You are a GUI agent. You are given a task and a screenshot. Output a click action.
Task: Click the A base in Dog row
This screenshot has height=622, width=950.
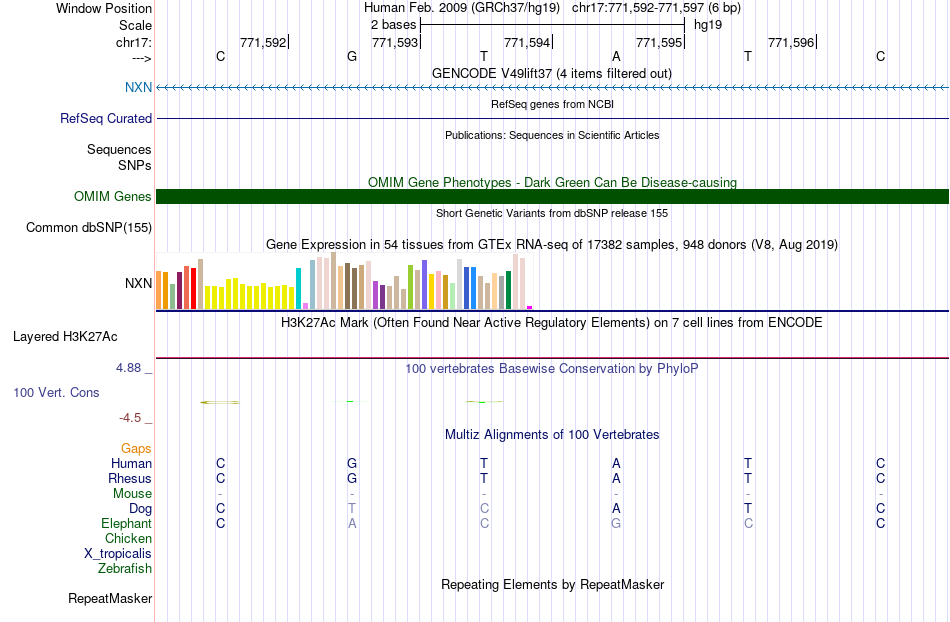[616, 509]
